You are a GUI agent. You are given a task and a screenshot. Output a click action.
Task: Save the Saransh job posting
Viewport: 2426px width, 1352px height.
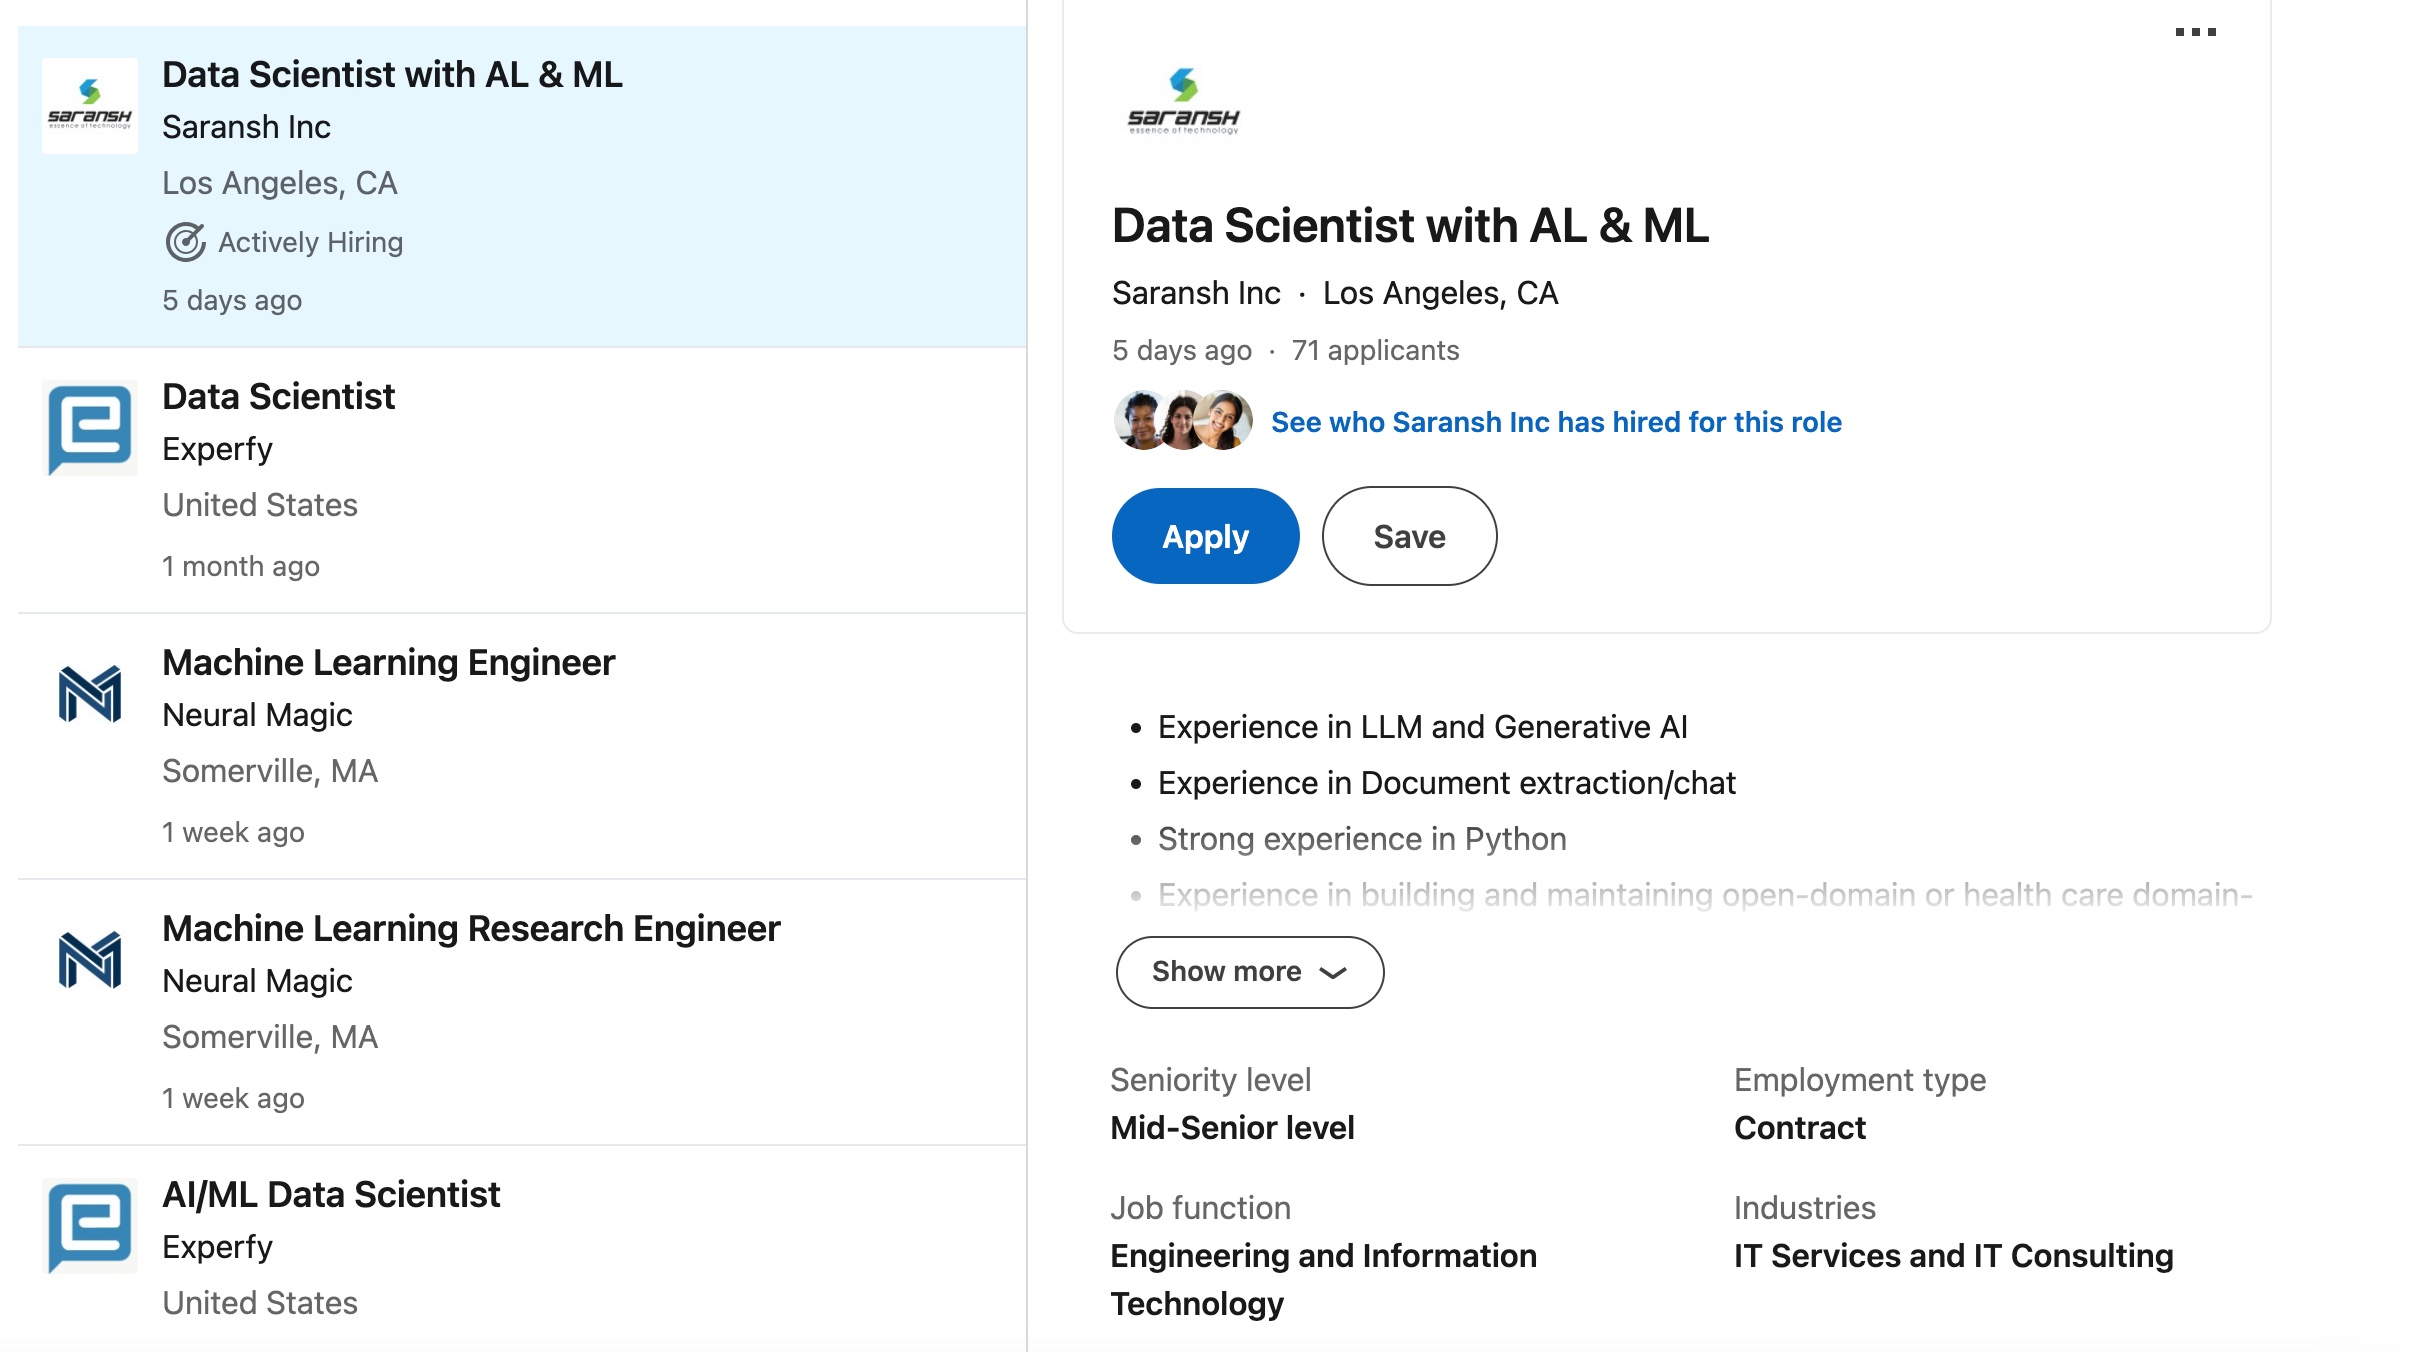point(1409,536)
